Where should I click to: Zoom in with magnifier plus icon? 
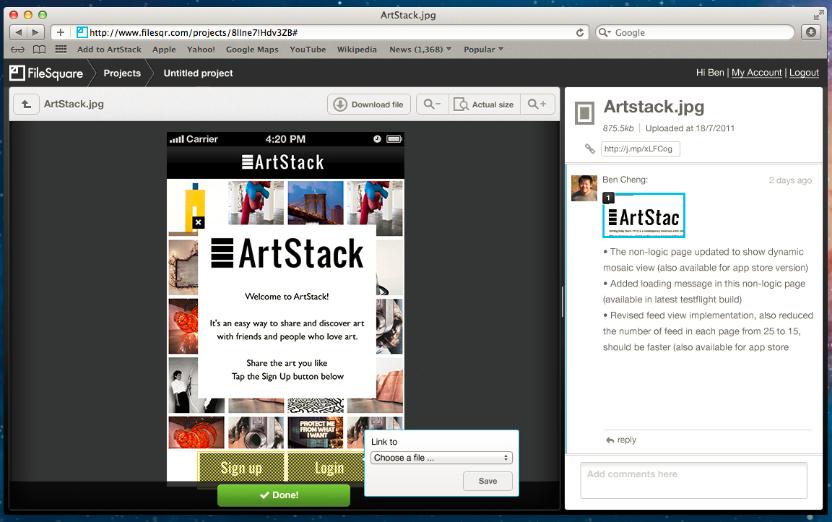click(x=537, y=105)
